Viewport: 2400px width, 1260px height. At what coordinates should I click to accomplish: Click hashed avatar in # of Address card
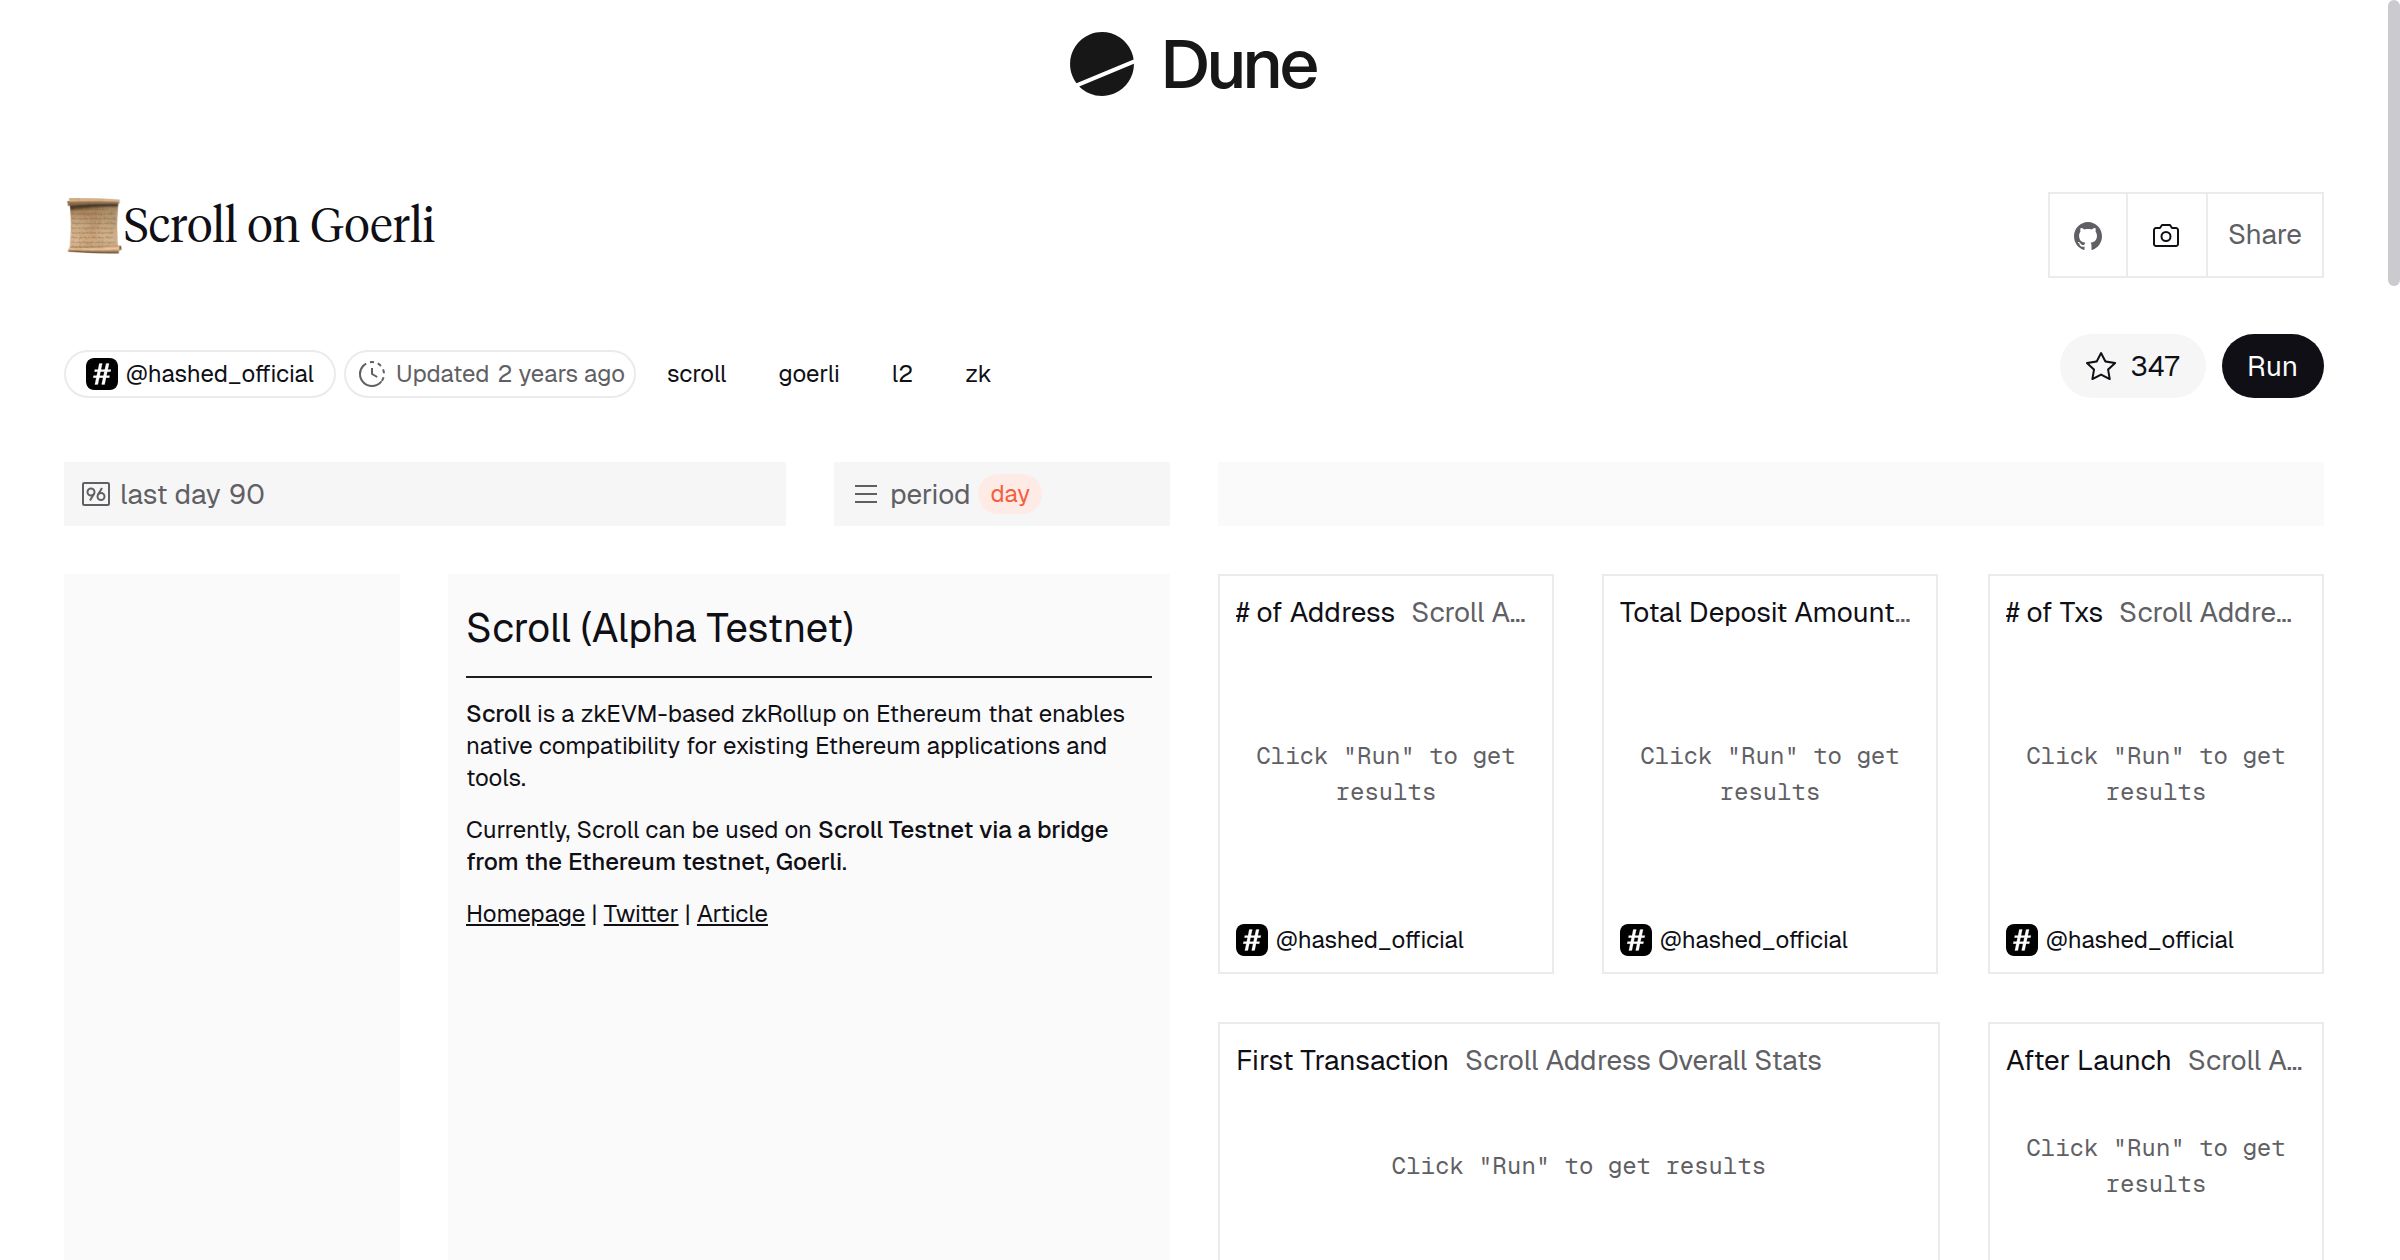point(1251,940)
